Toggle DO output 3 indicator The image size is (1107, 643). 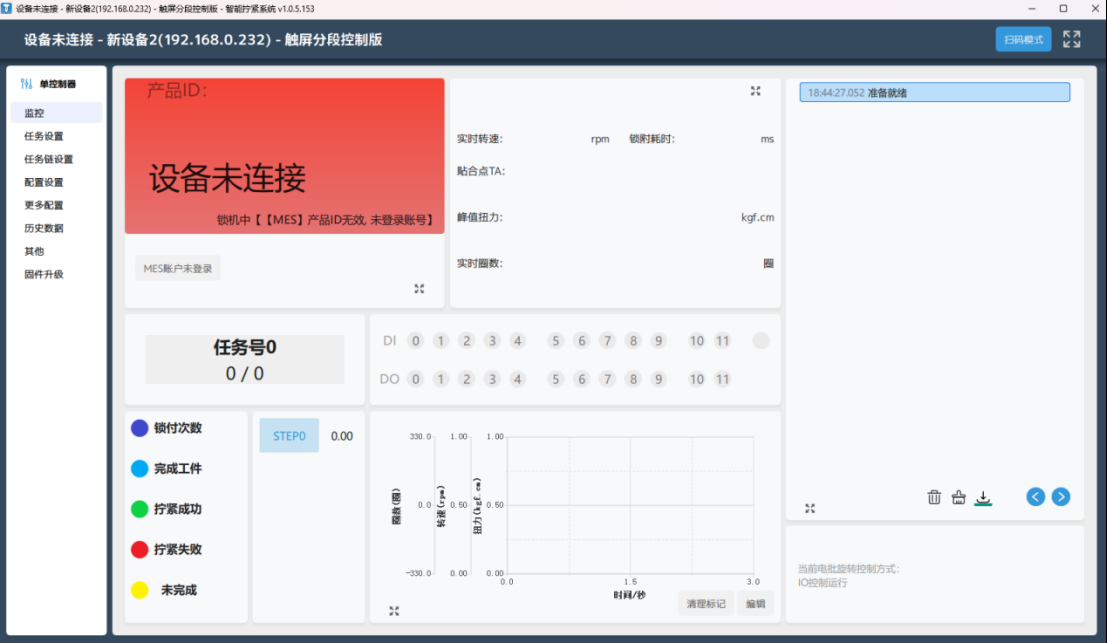coord(492,379)
